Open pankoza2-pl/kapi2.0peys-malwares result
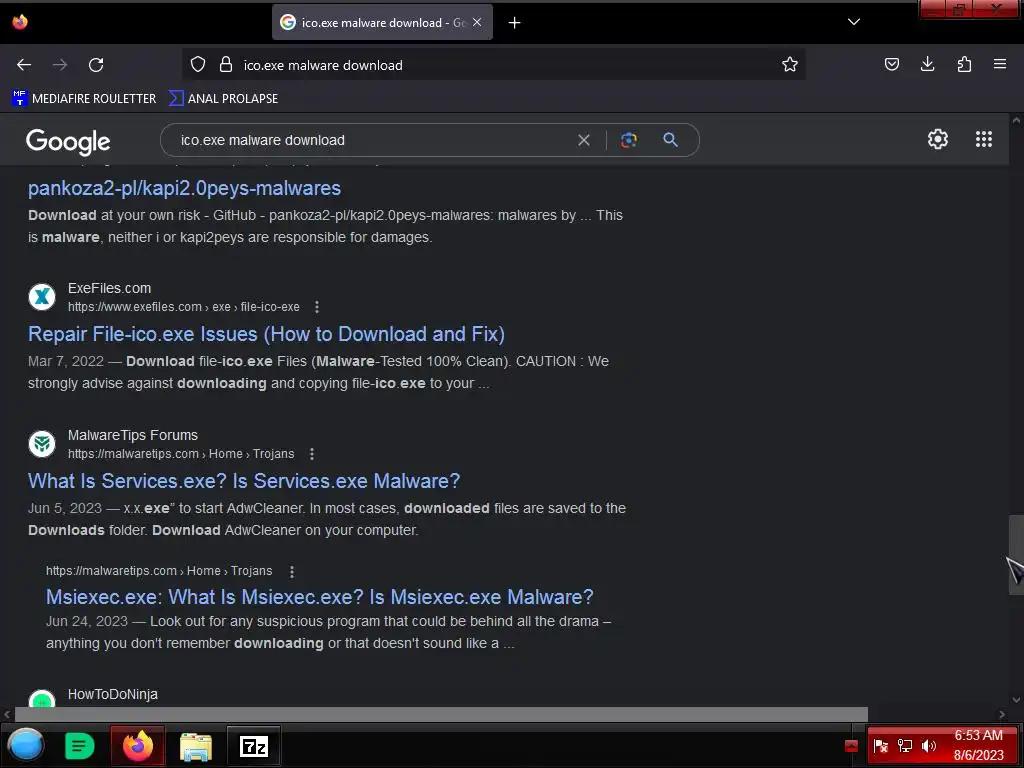1024x768 pixels. 184,188
